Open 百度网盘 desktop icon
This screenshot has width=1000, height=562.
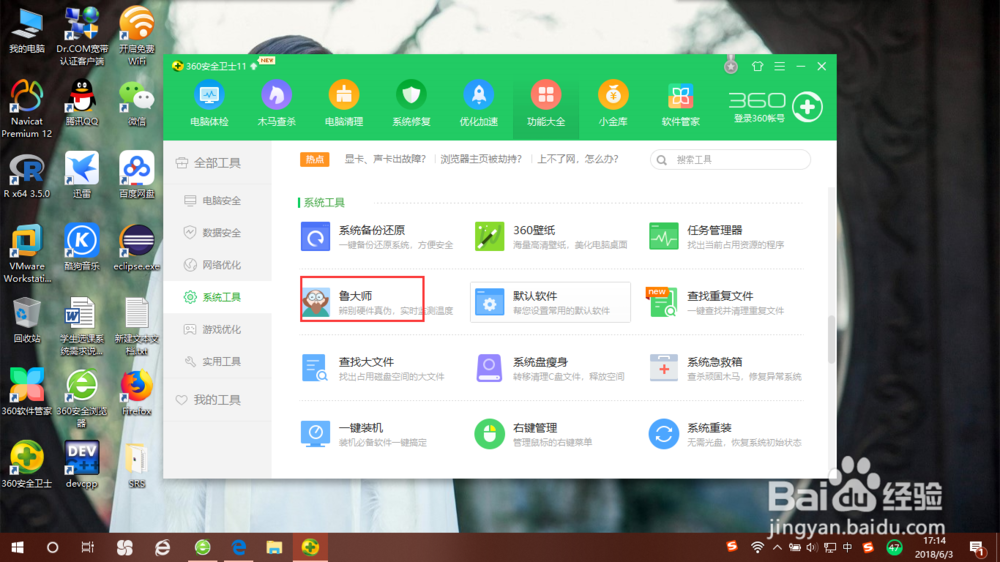136,175
